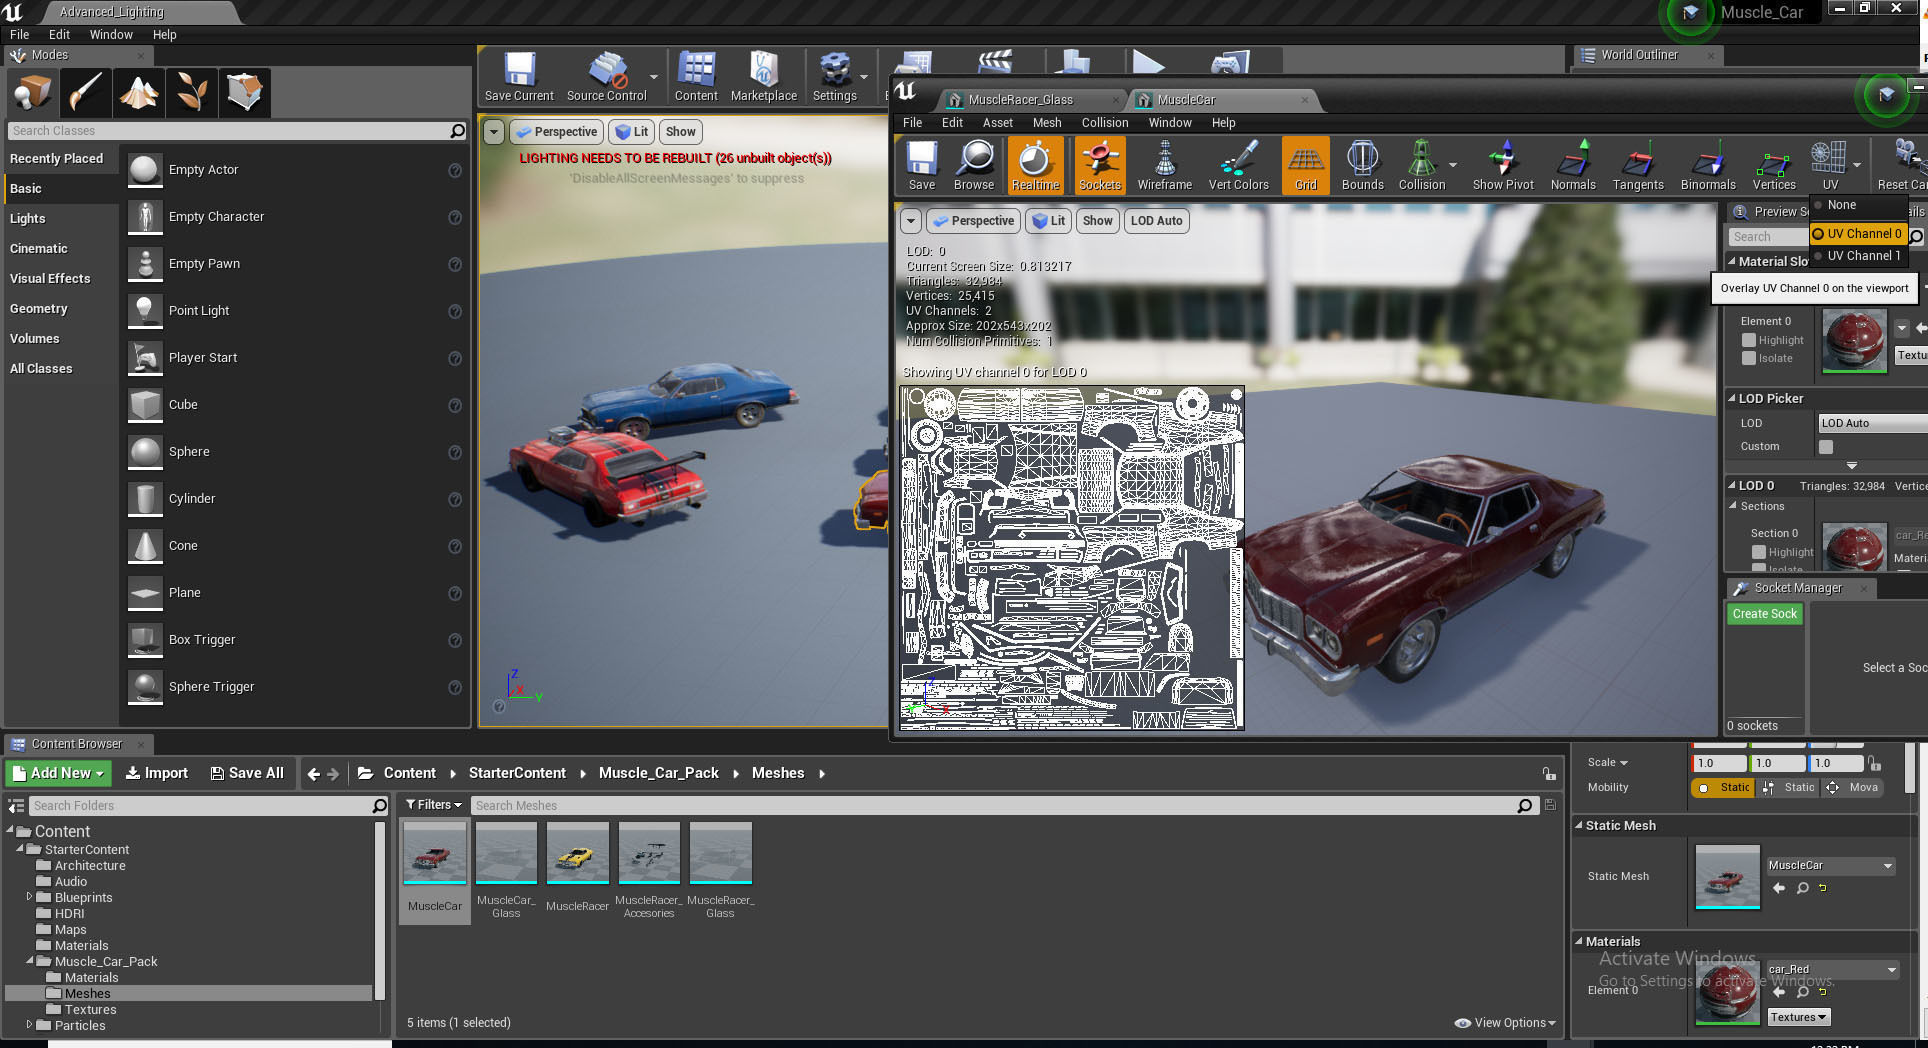Screen dimensions: 1928x1048
Task: Click Browse icon in mesh editor toolbar
Action: 974,166
